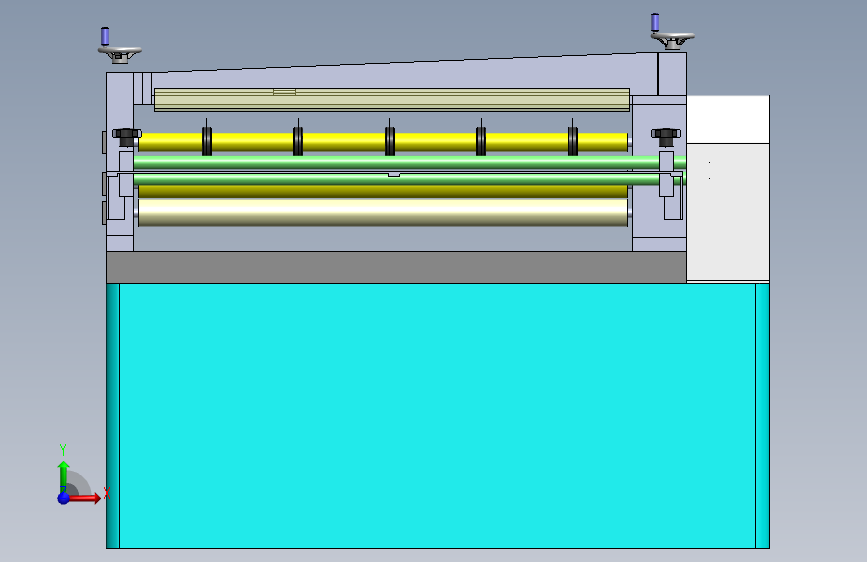The height and width of the screenshot is (562, 867).
Task: Select the large cream-colored bottom roller
Action: pos(383,212)
